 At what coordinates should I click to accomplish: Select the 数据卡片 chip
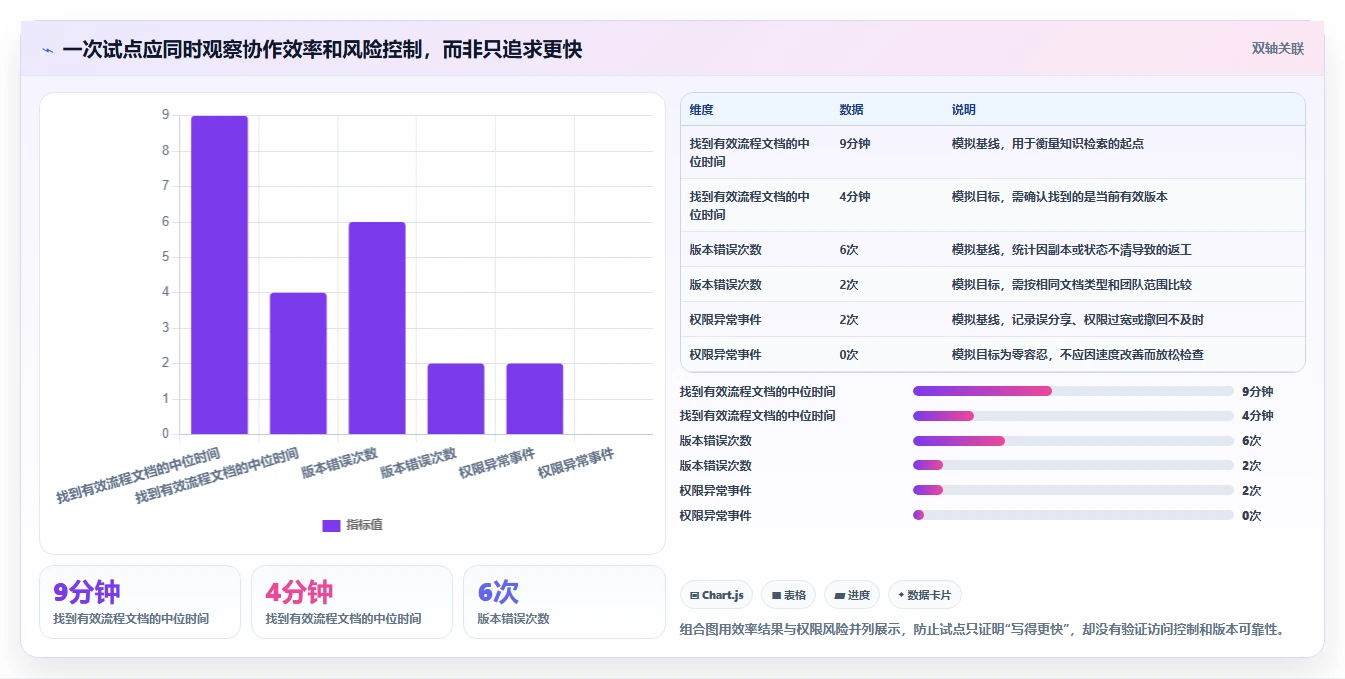[925, 595]
